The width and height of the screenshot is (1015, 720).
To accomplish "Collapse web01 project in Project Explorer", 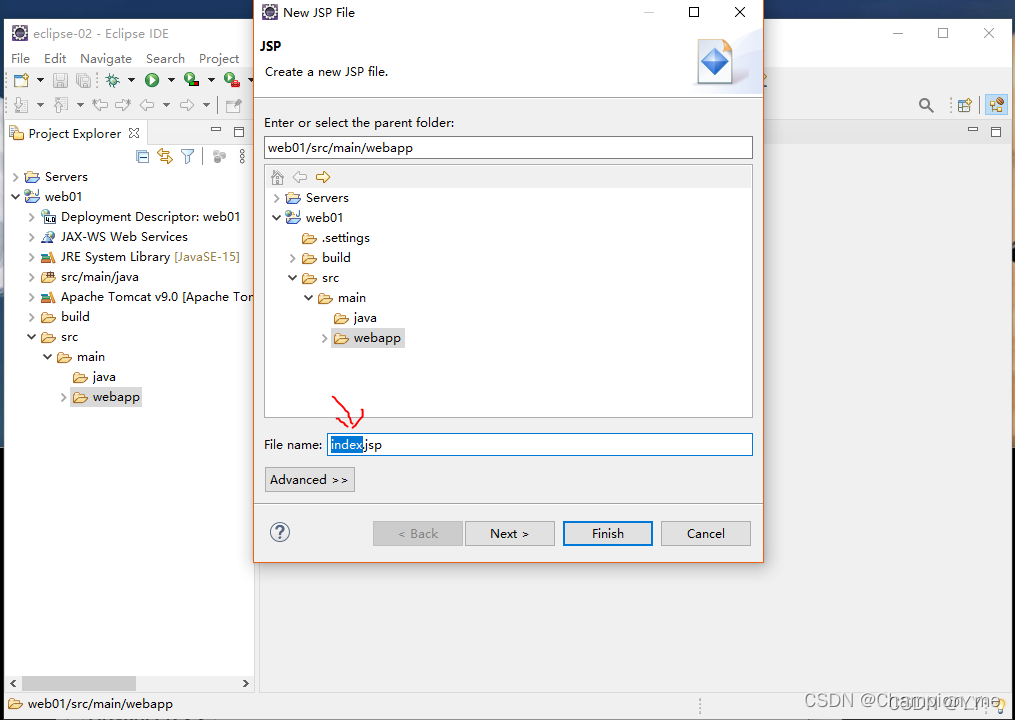I will tap(16, 196).
